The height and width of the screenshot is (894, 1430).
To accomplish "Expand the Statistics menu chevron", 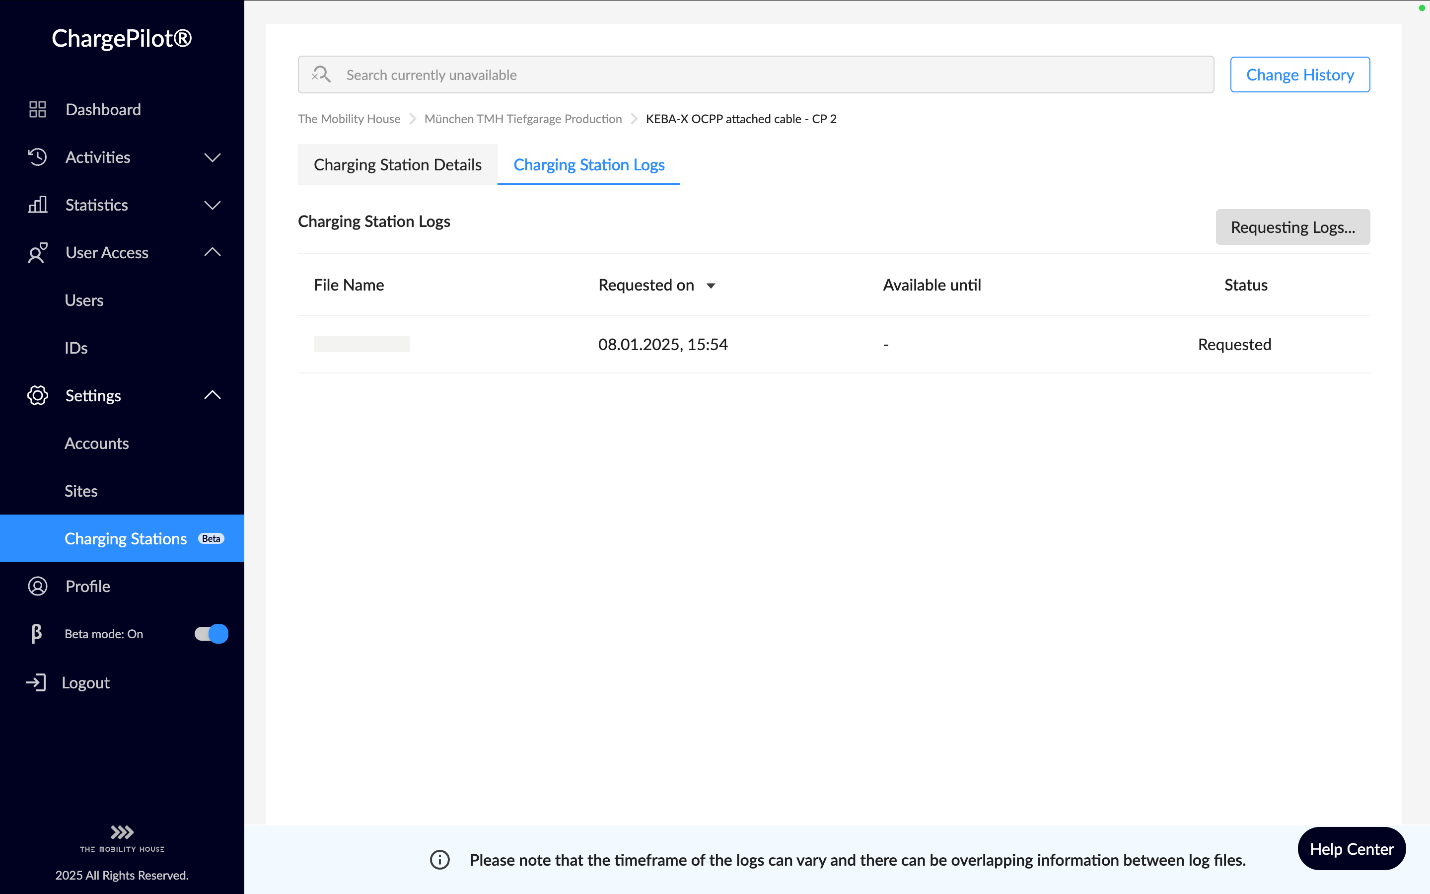I will click(212, 205).
